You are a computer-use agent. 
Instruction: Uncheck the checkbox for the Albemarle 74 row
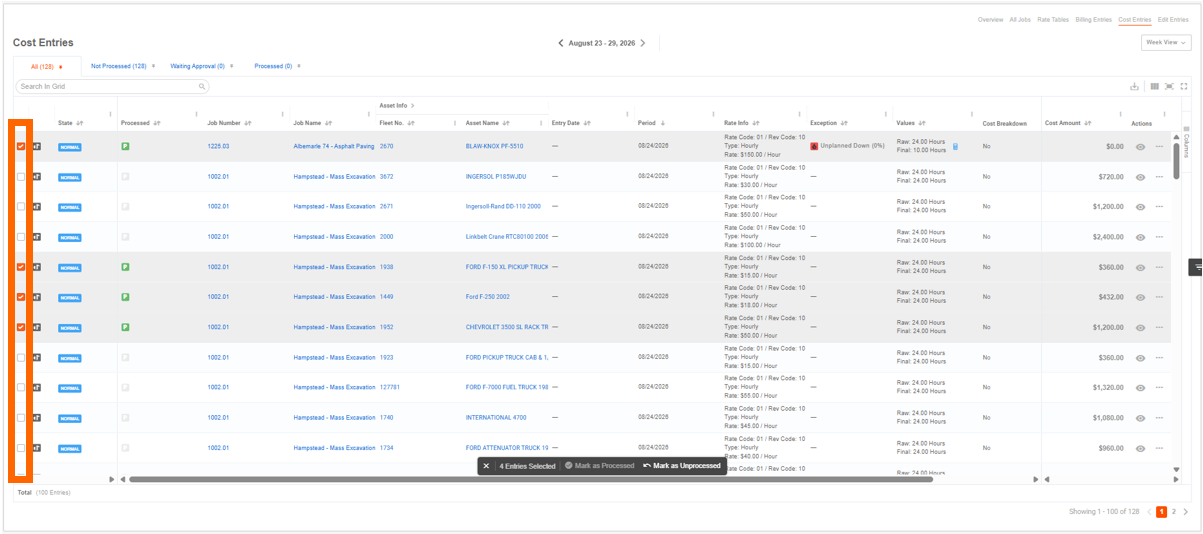tap(21, 146)
